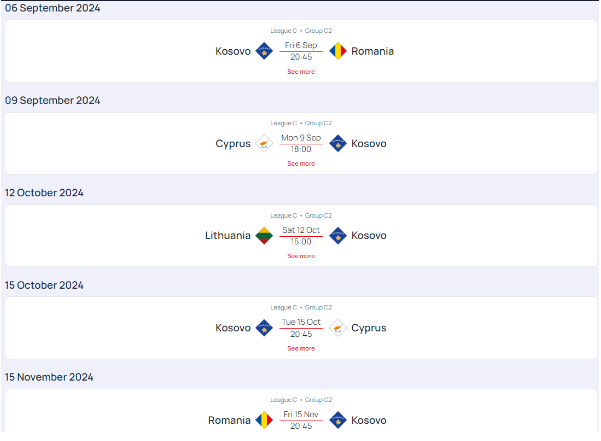Screen dimensions: 601x441
Task: Click Kosovo flag in 15 November match
Action: [x=338, y=420]
